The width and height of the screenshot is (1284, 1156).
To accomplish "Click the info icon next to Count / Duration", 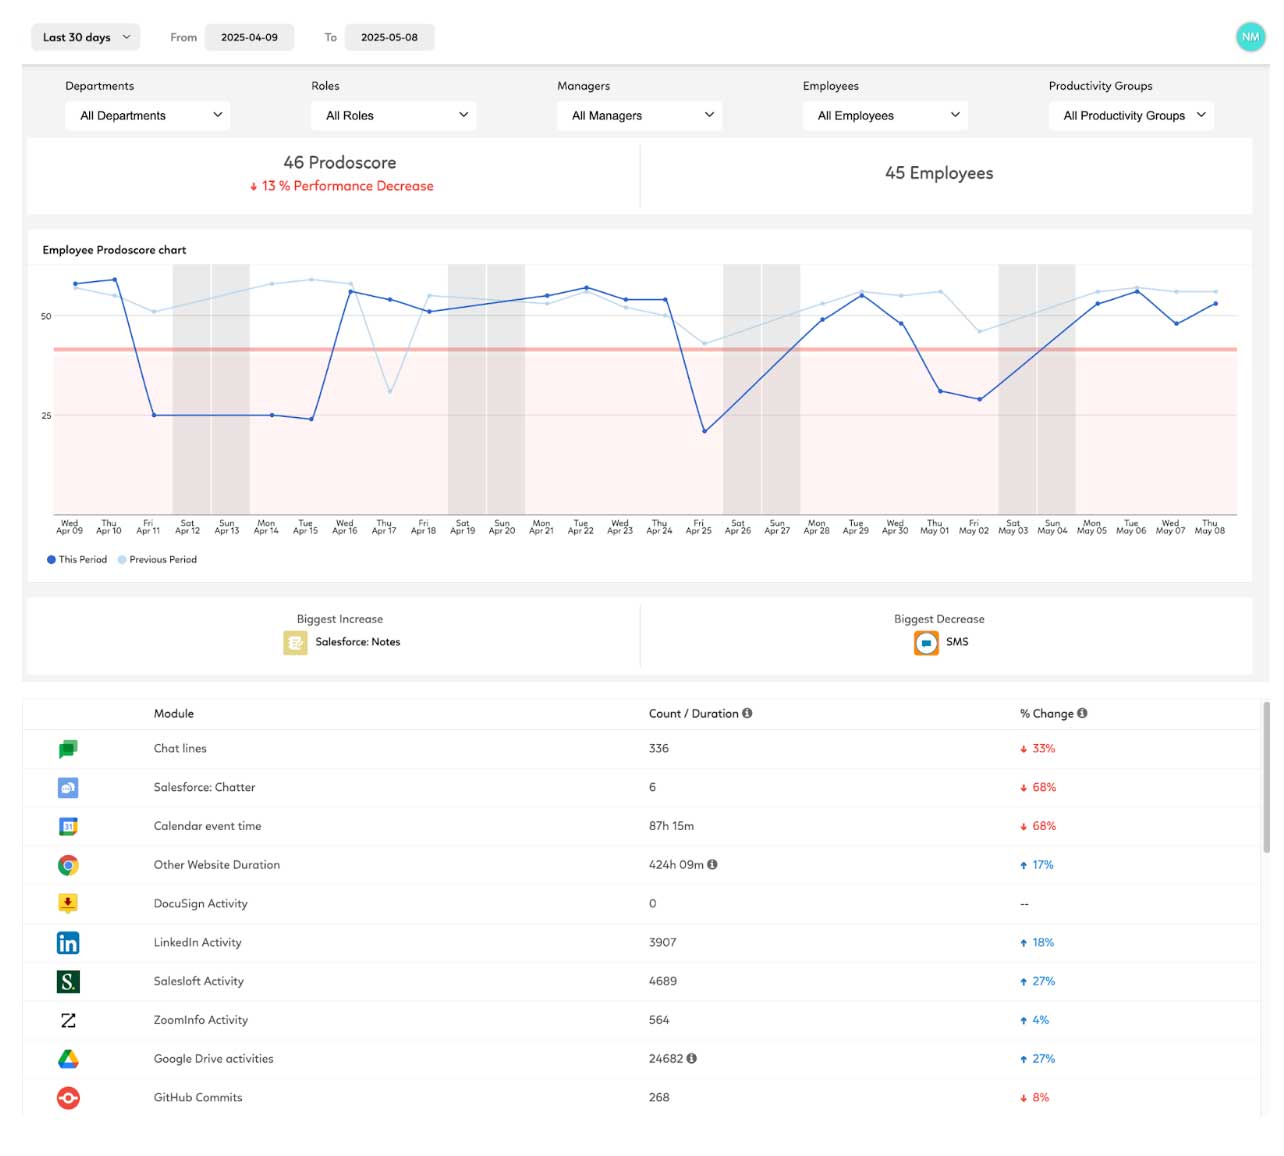I will tap(748, 713).
